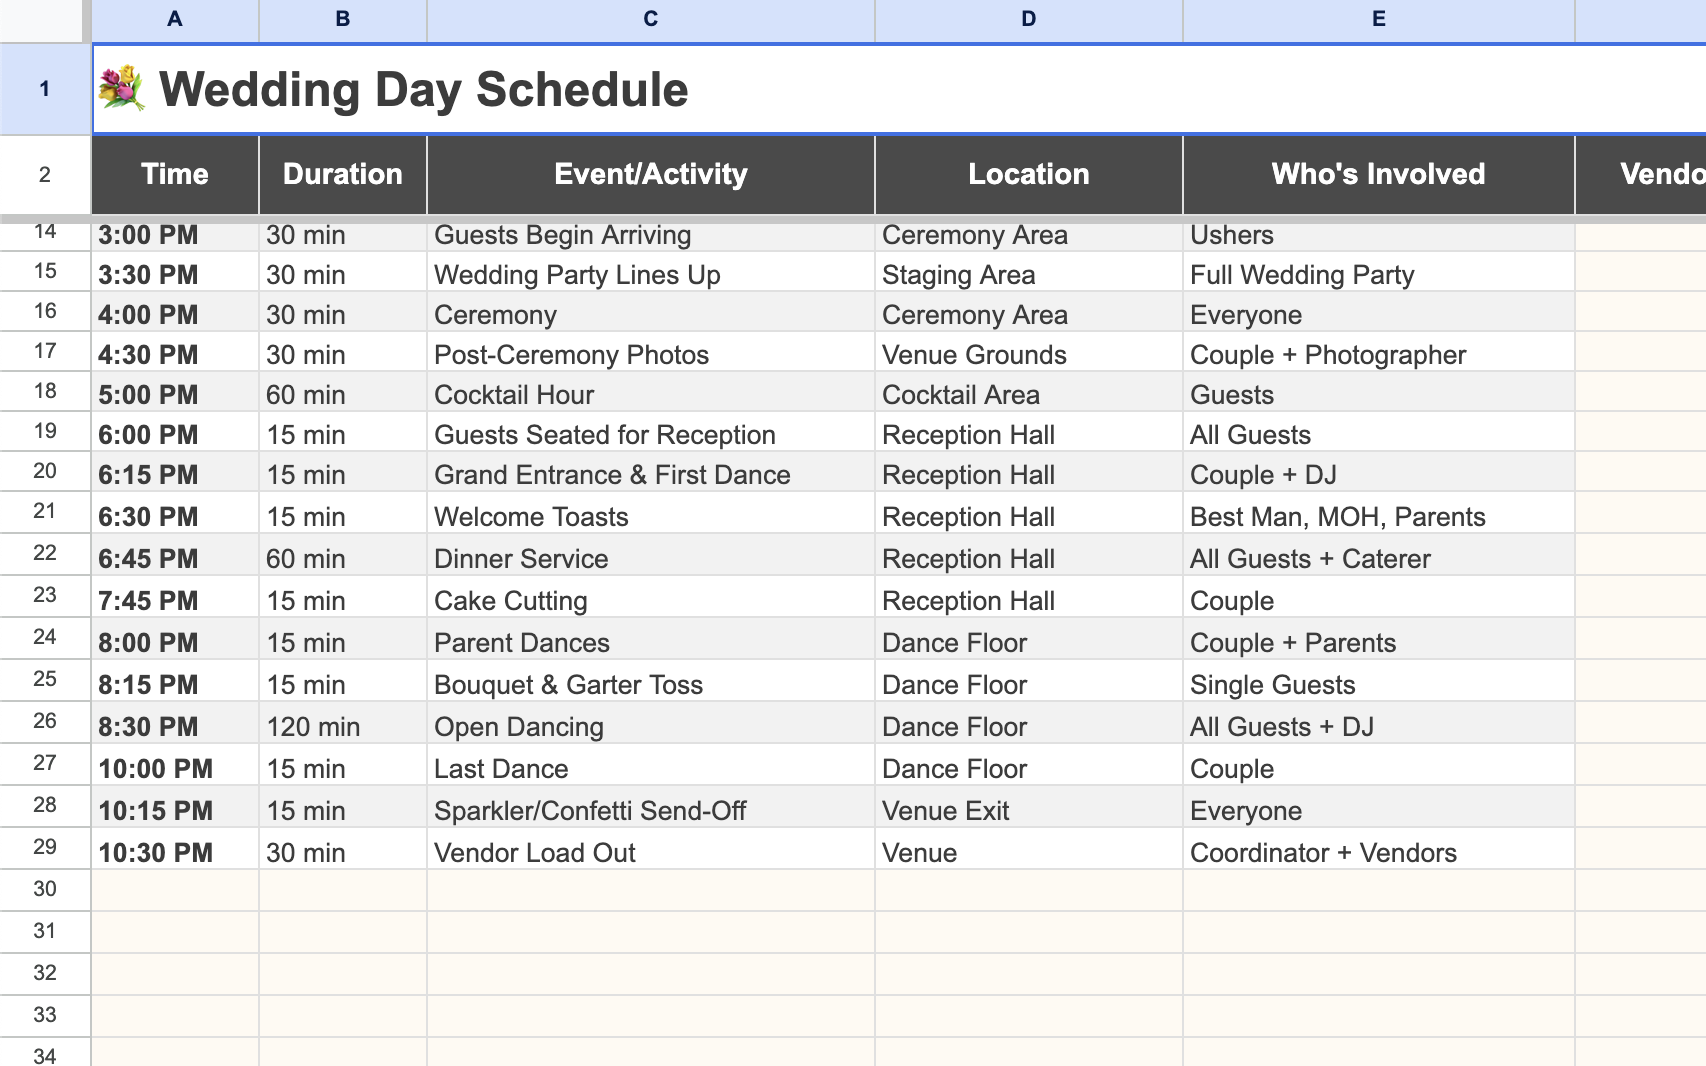Select column A header
This screenshot has width=1706, height=1066.
pos(174,18)
